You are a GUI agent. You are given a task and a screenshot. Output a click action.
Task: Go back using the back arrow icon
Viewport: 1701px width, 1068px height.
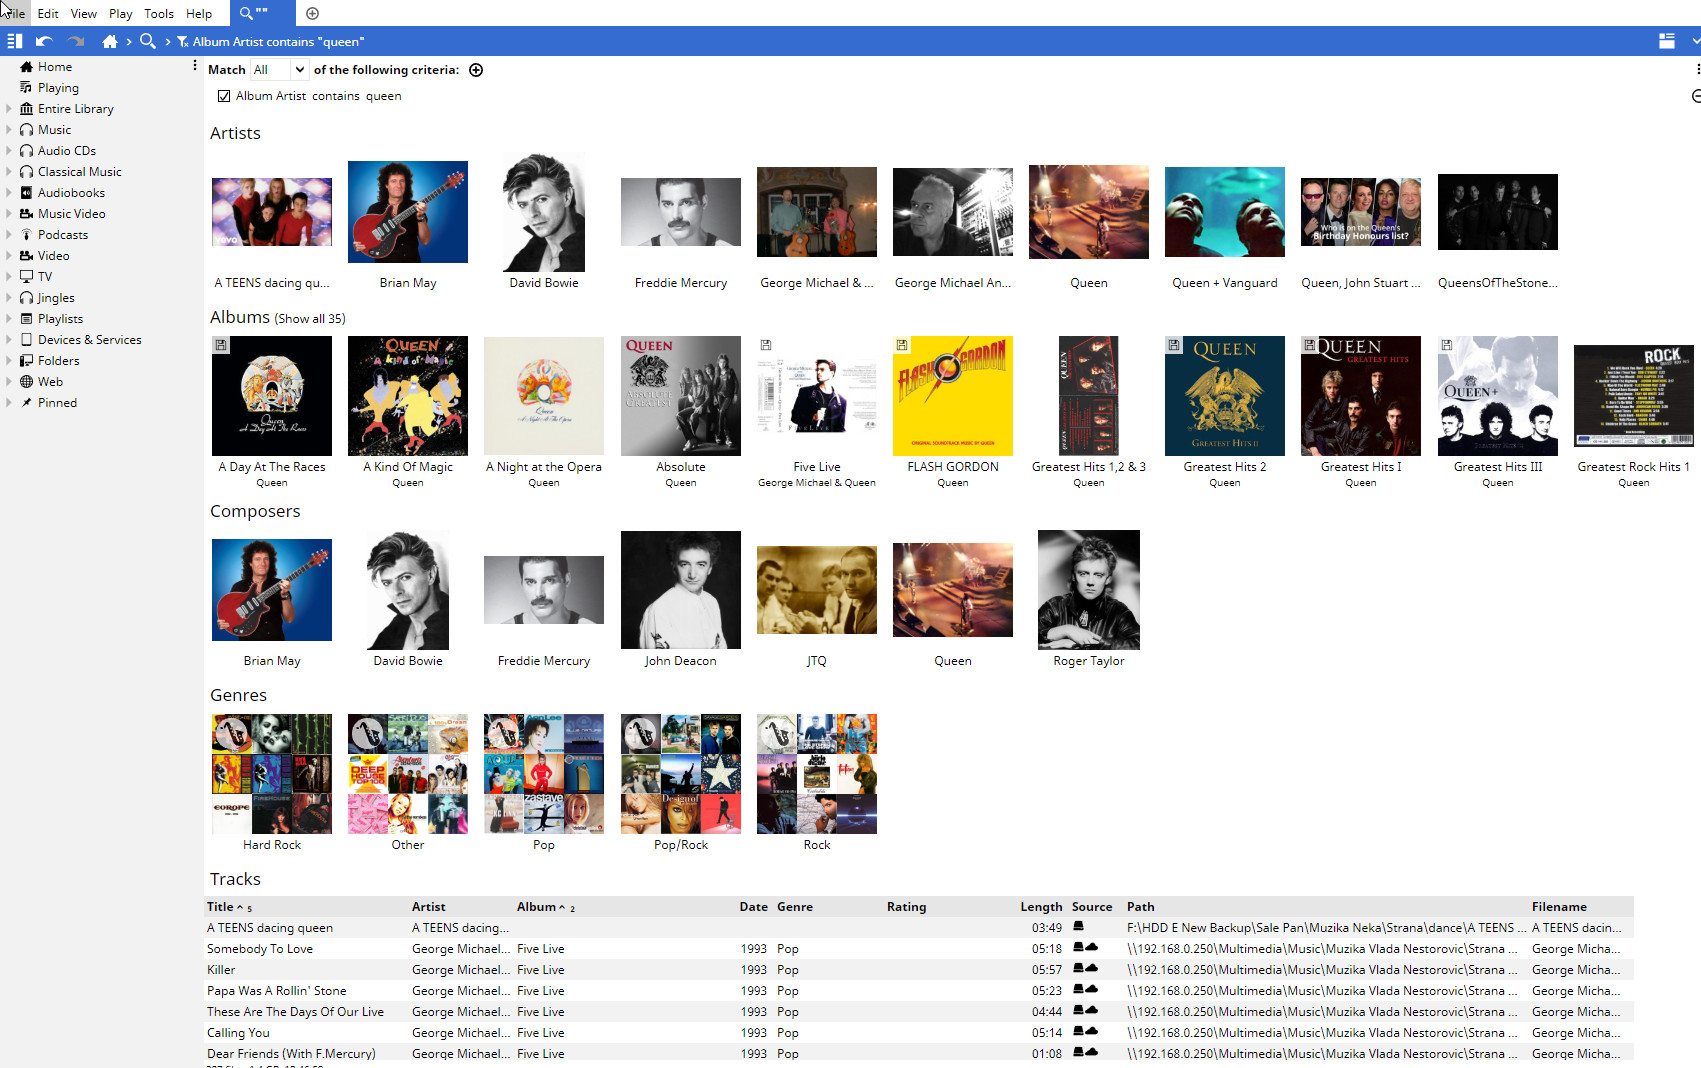(x=43, y=41)
